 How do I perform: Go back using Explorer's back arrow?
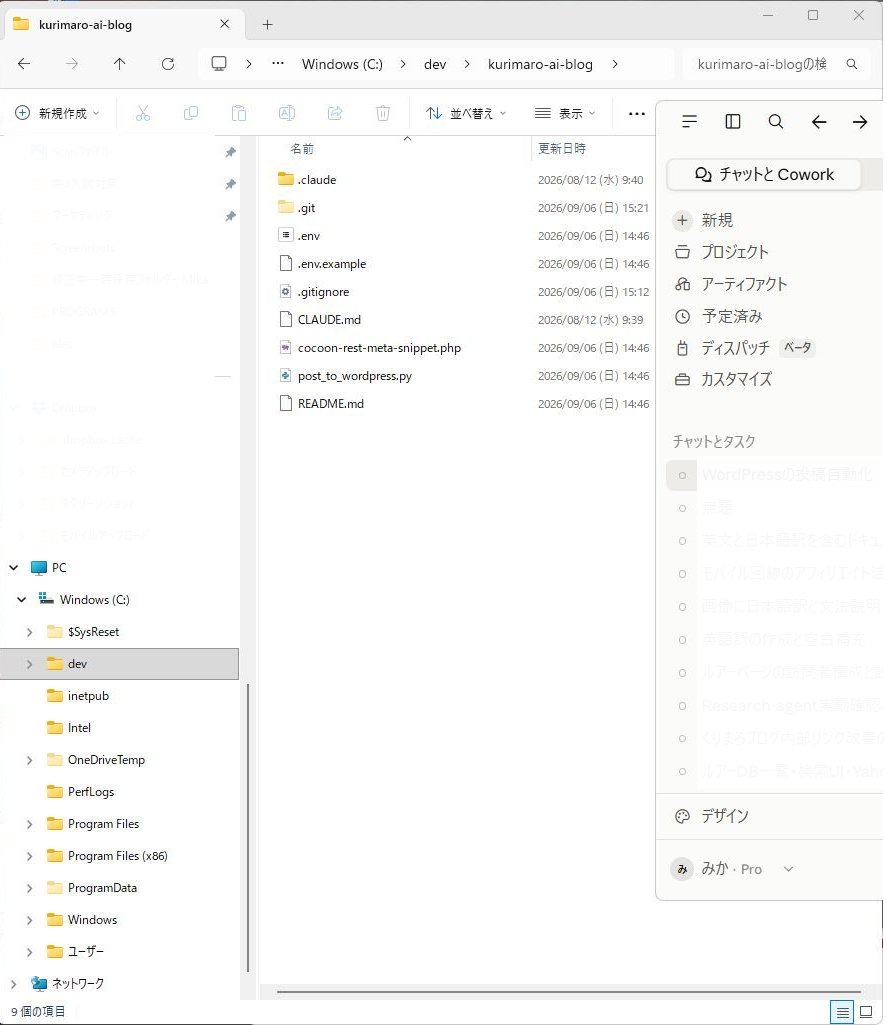tap(24, 63)
